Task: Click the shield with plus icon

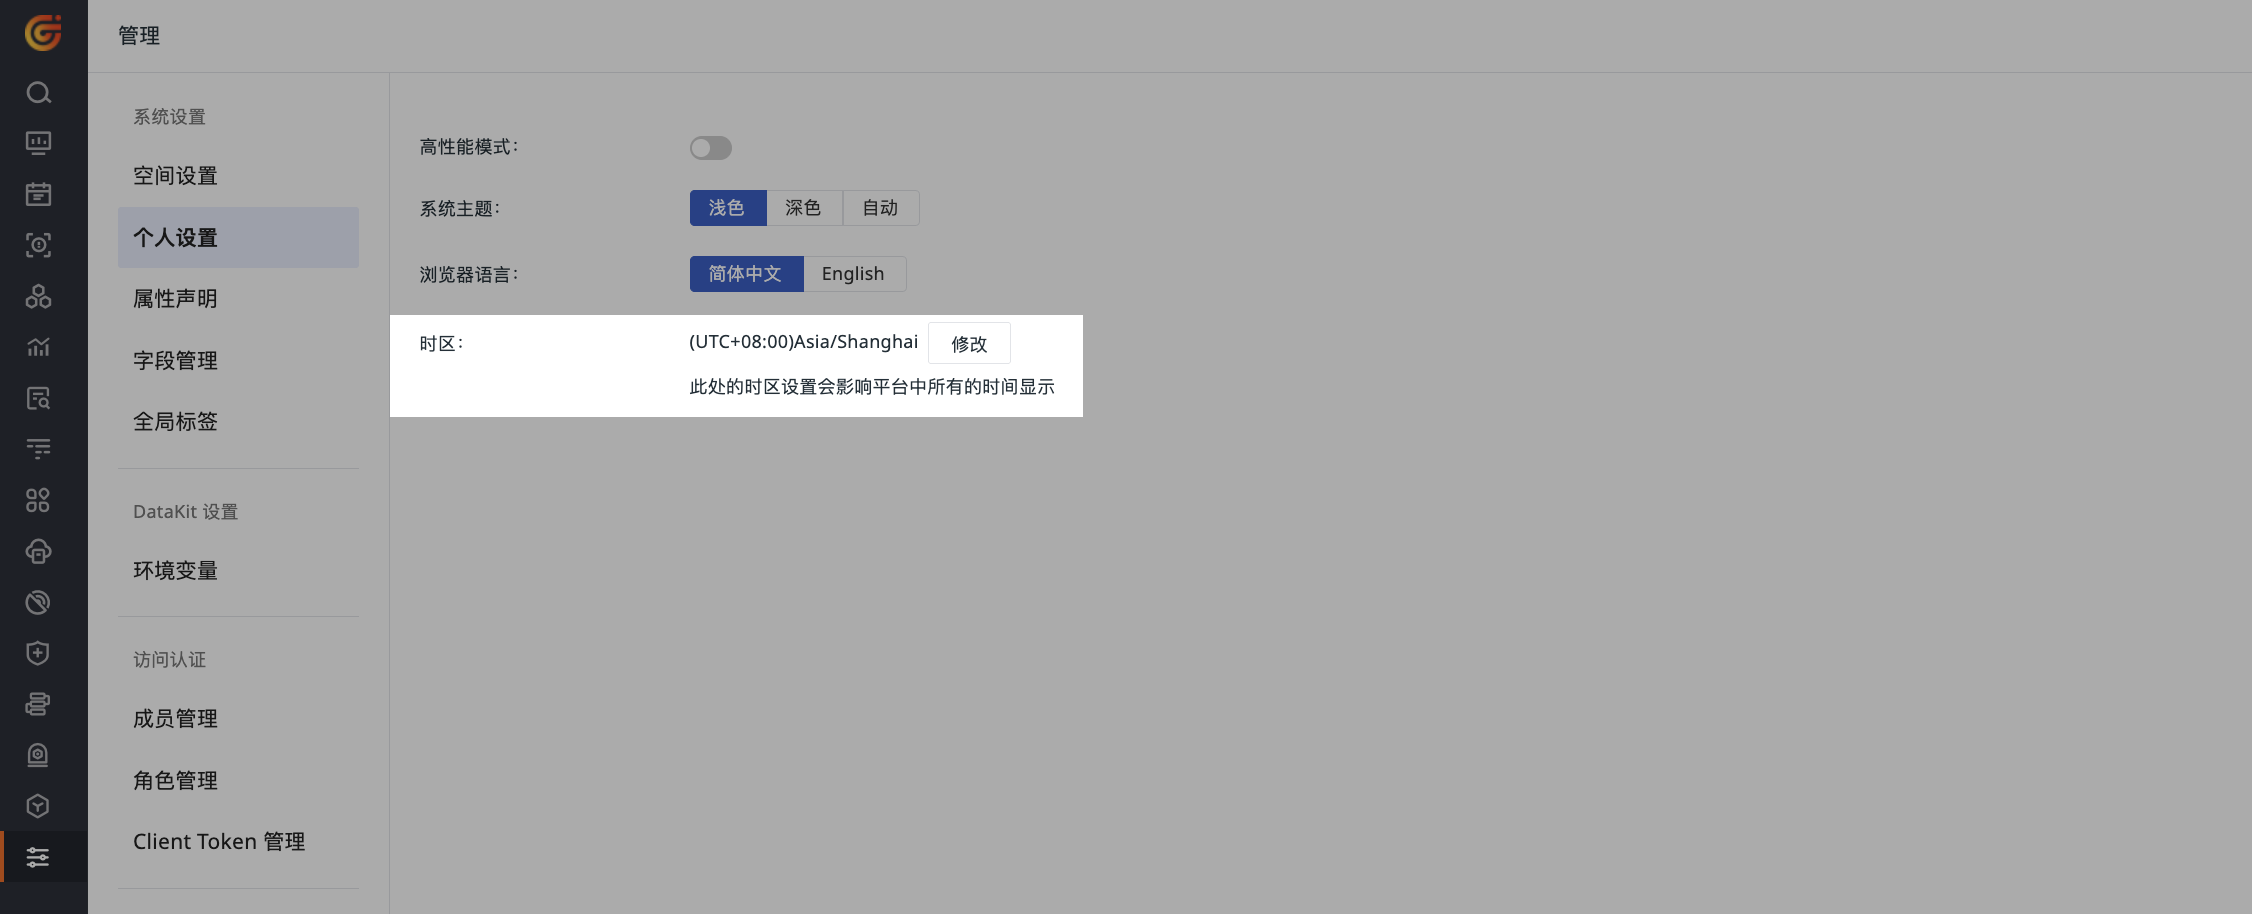Action: tap(38, 653)
